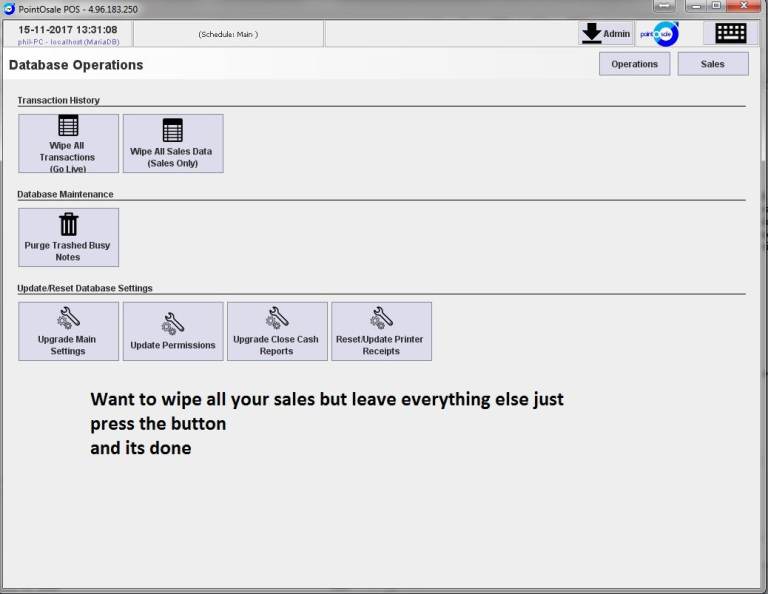The height and width of the screenshot is (594, 768).
Task: Select the Schedule: Main panel
Action: coord(228,34)
